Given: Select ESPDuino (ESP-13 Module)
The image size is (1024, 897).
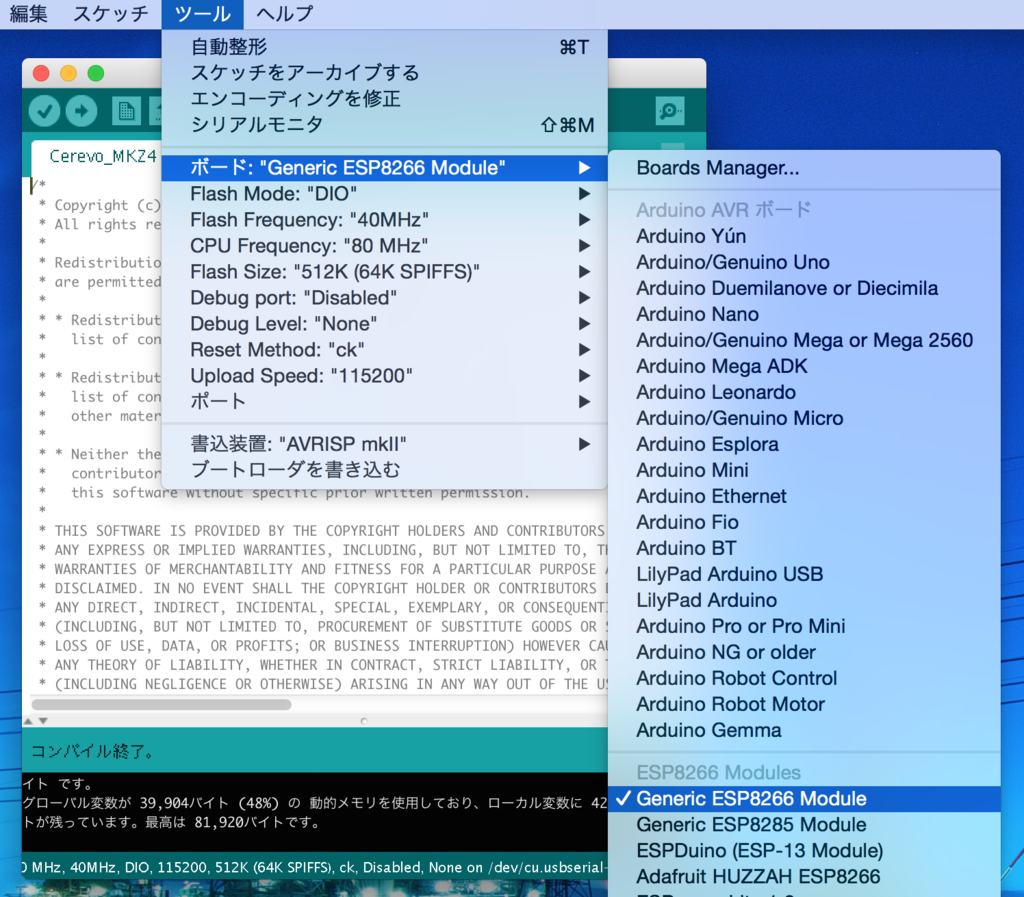Looking at the screenshot, I should point(804,851).
